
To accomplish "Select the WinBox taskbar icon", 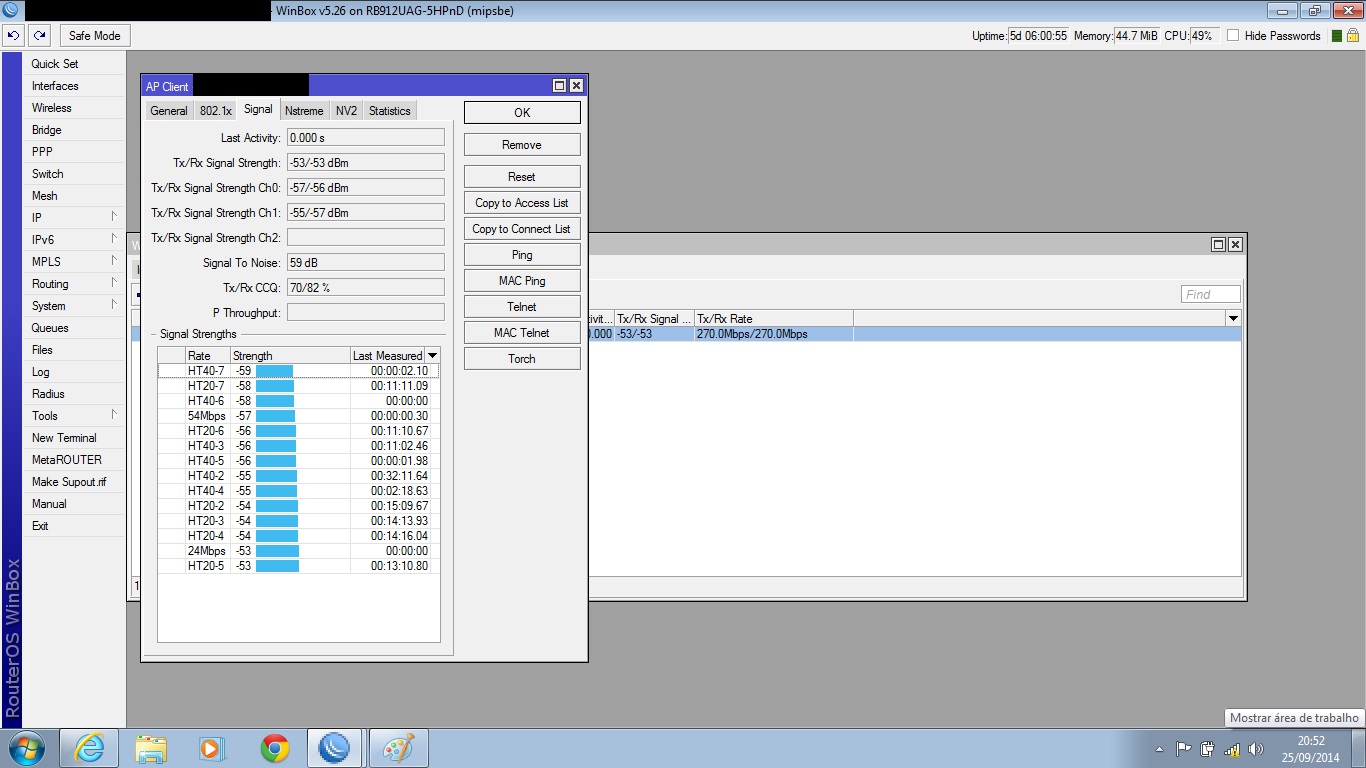I will (x=336, y=748).
